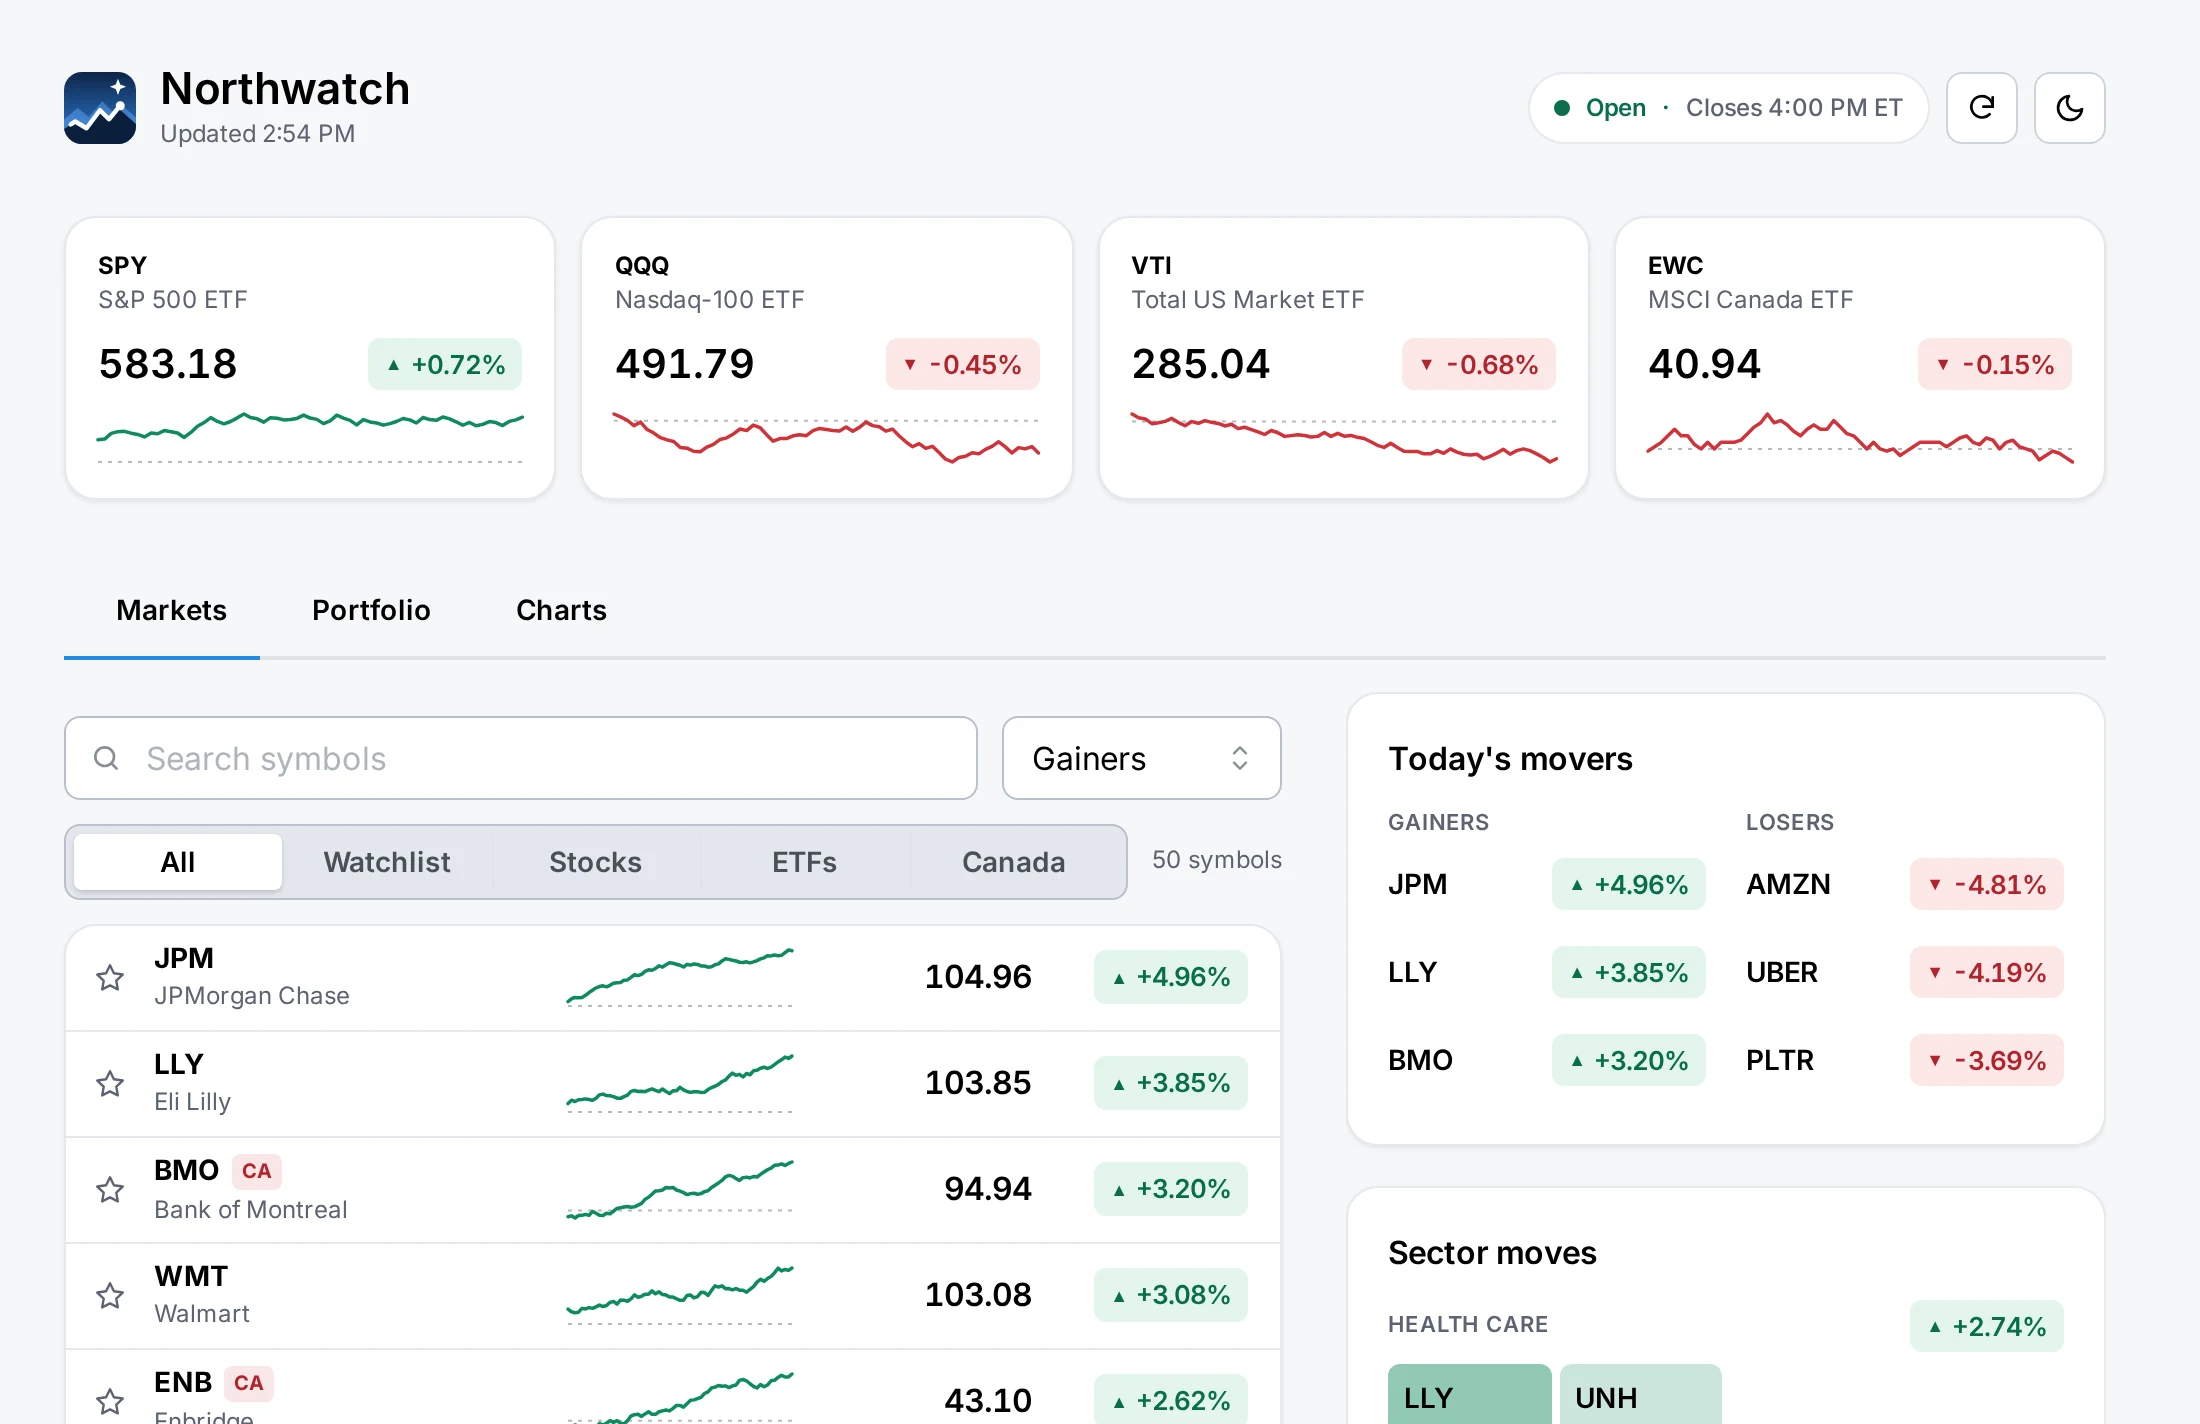Click the Northwatch app logo
Viewport: 2200px width, 1424px height.
tap(100, 108)
